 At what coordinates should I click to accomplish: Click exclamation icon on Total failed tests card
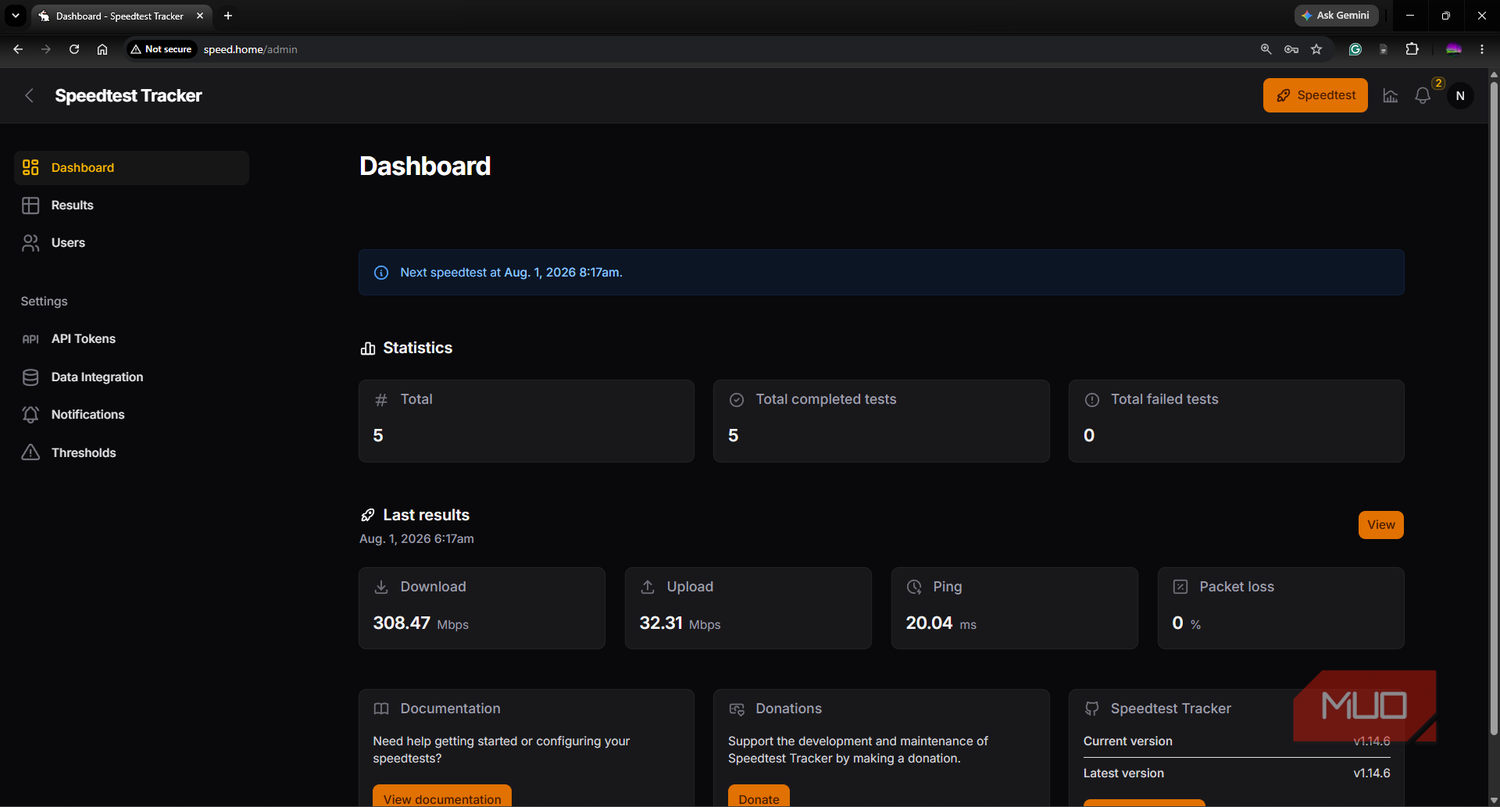click(x=1092, y=400)
